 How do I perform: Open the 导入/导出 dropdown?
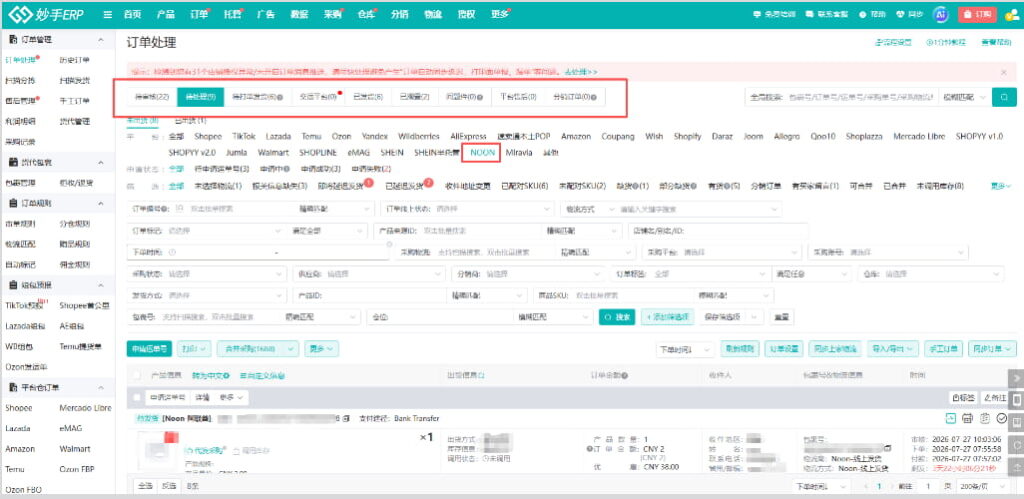[x=893, y=349]
